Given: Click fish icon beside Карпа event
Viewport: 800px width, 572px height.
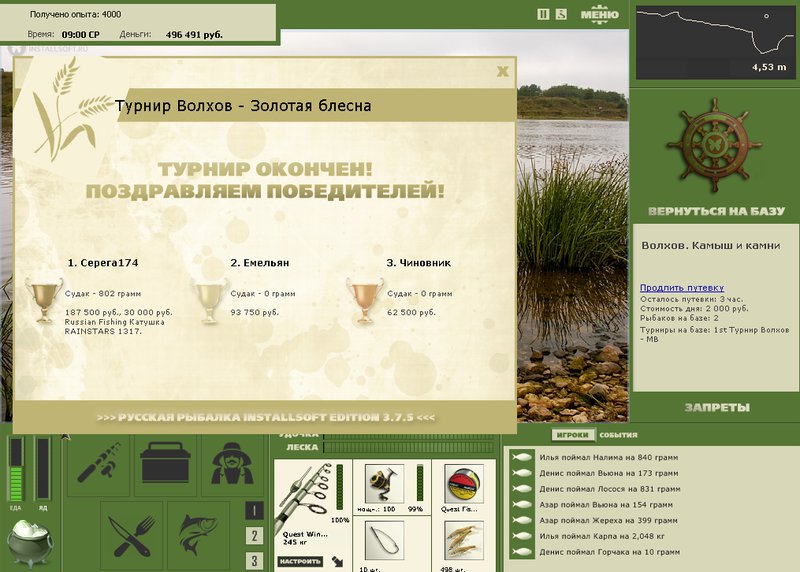Looking at the screenshot, I should [522, 536].
